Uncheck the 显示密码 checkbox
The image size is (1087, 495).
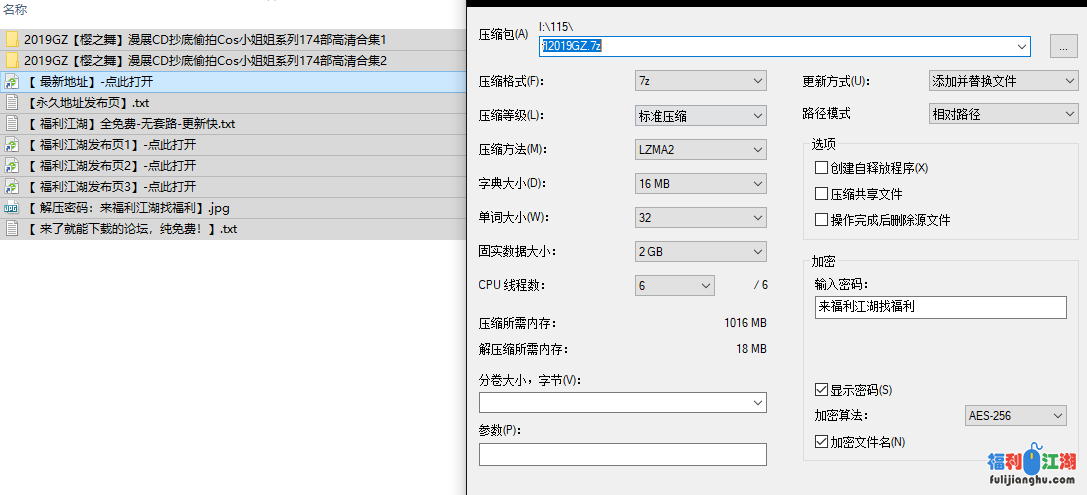coord(822,390)
